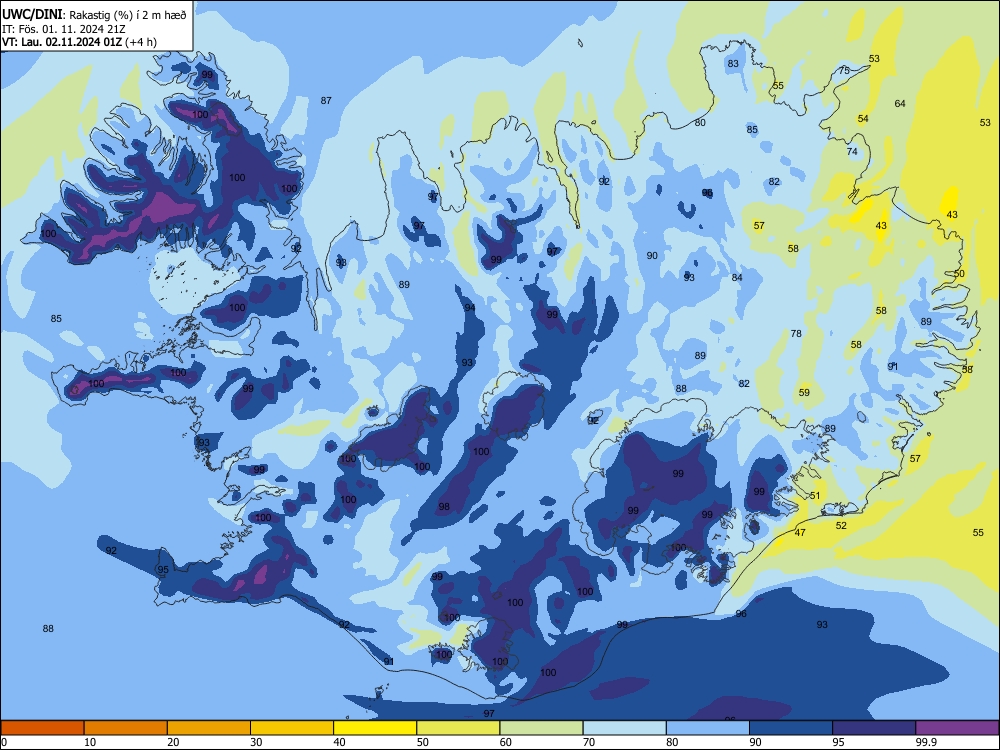1000x750 pixels.
Task: Click the 'VT: Lau. 02.11.2024 01Z' line
Action: (62, 42)
